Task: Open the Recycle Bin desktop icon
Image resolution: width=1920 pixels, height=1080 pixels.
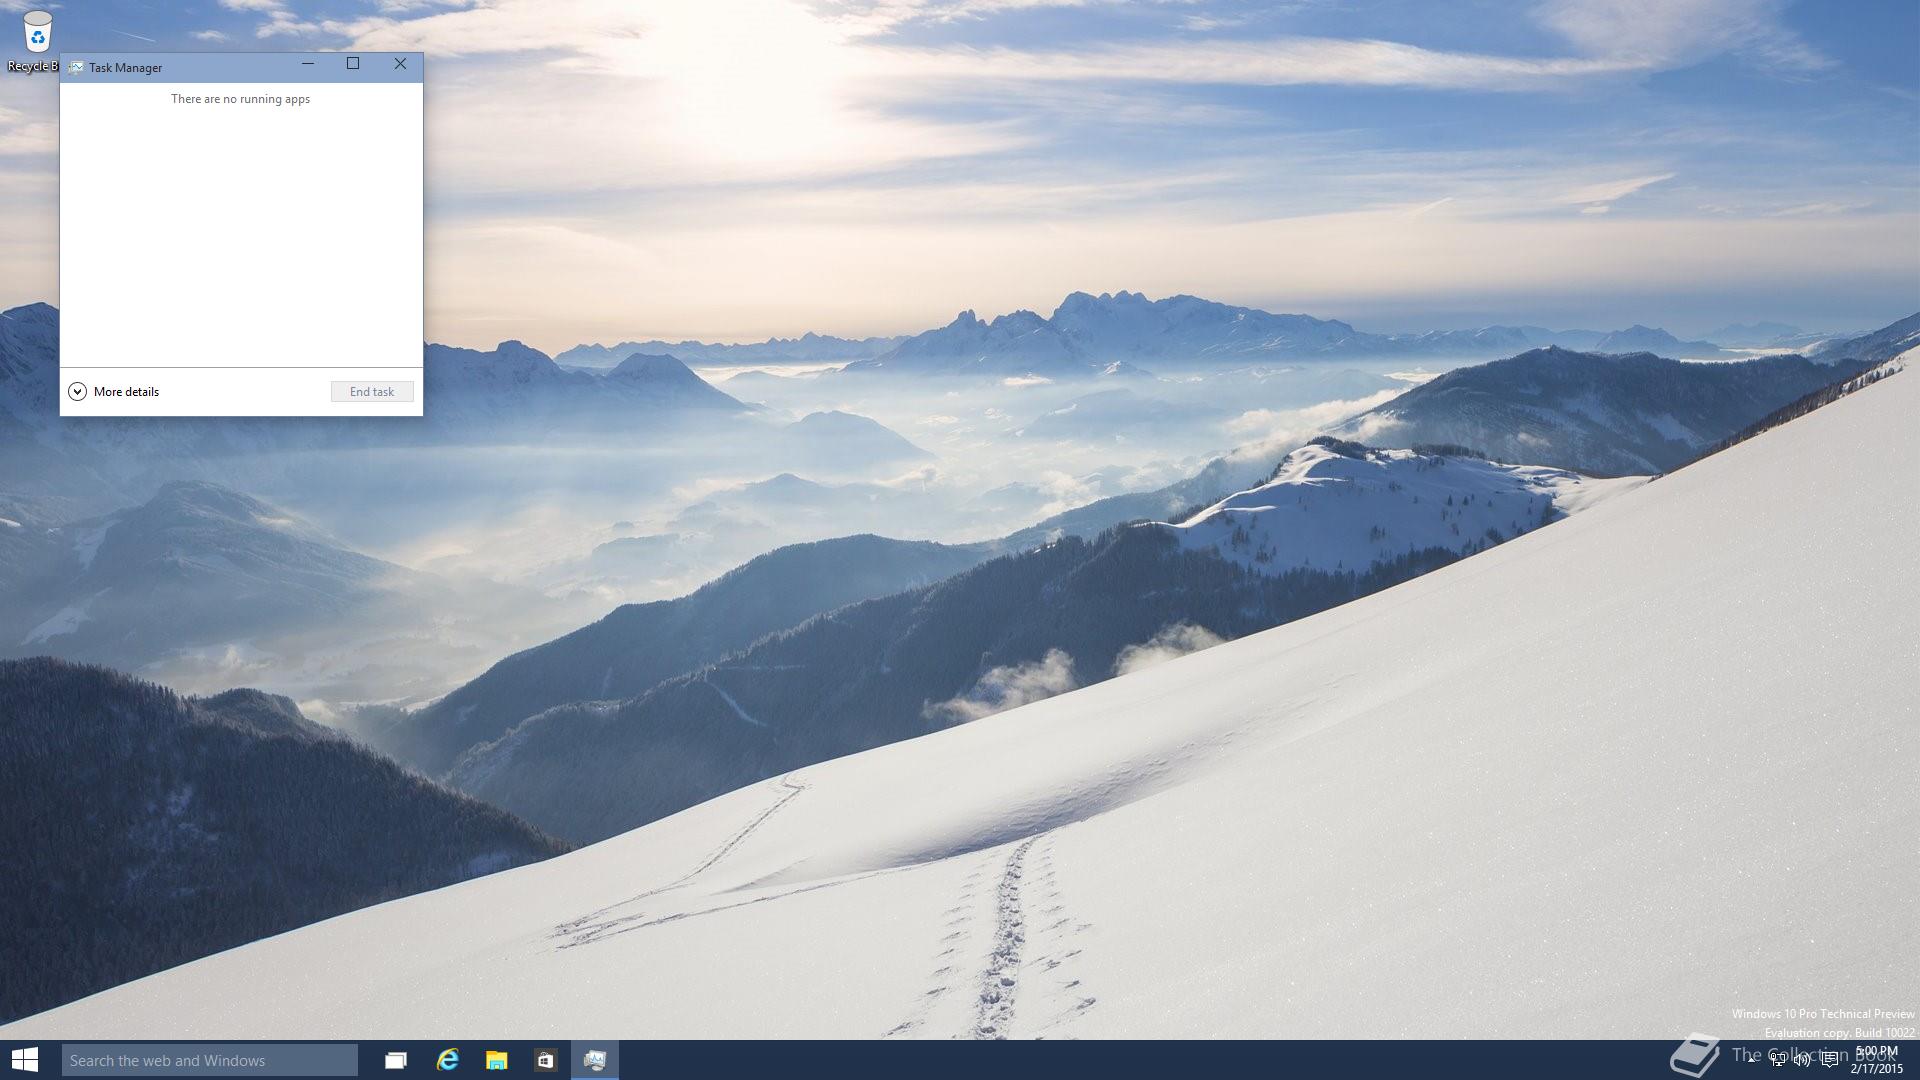Action: (35, 41)
